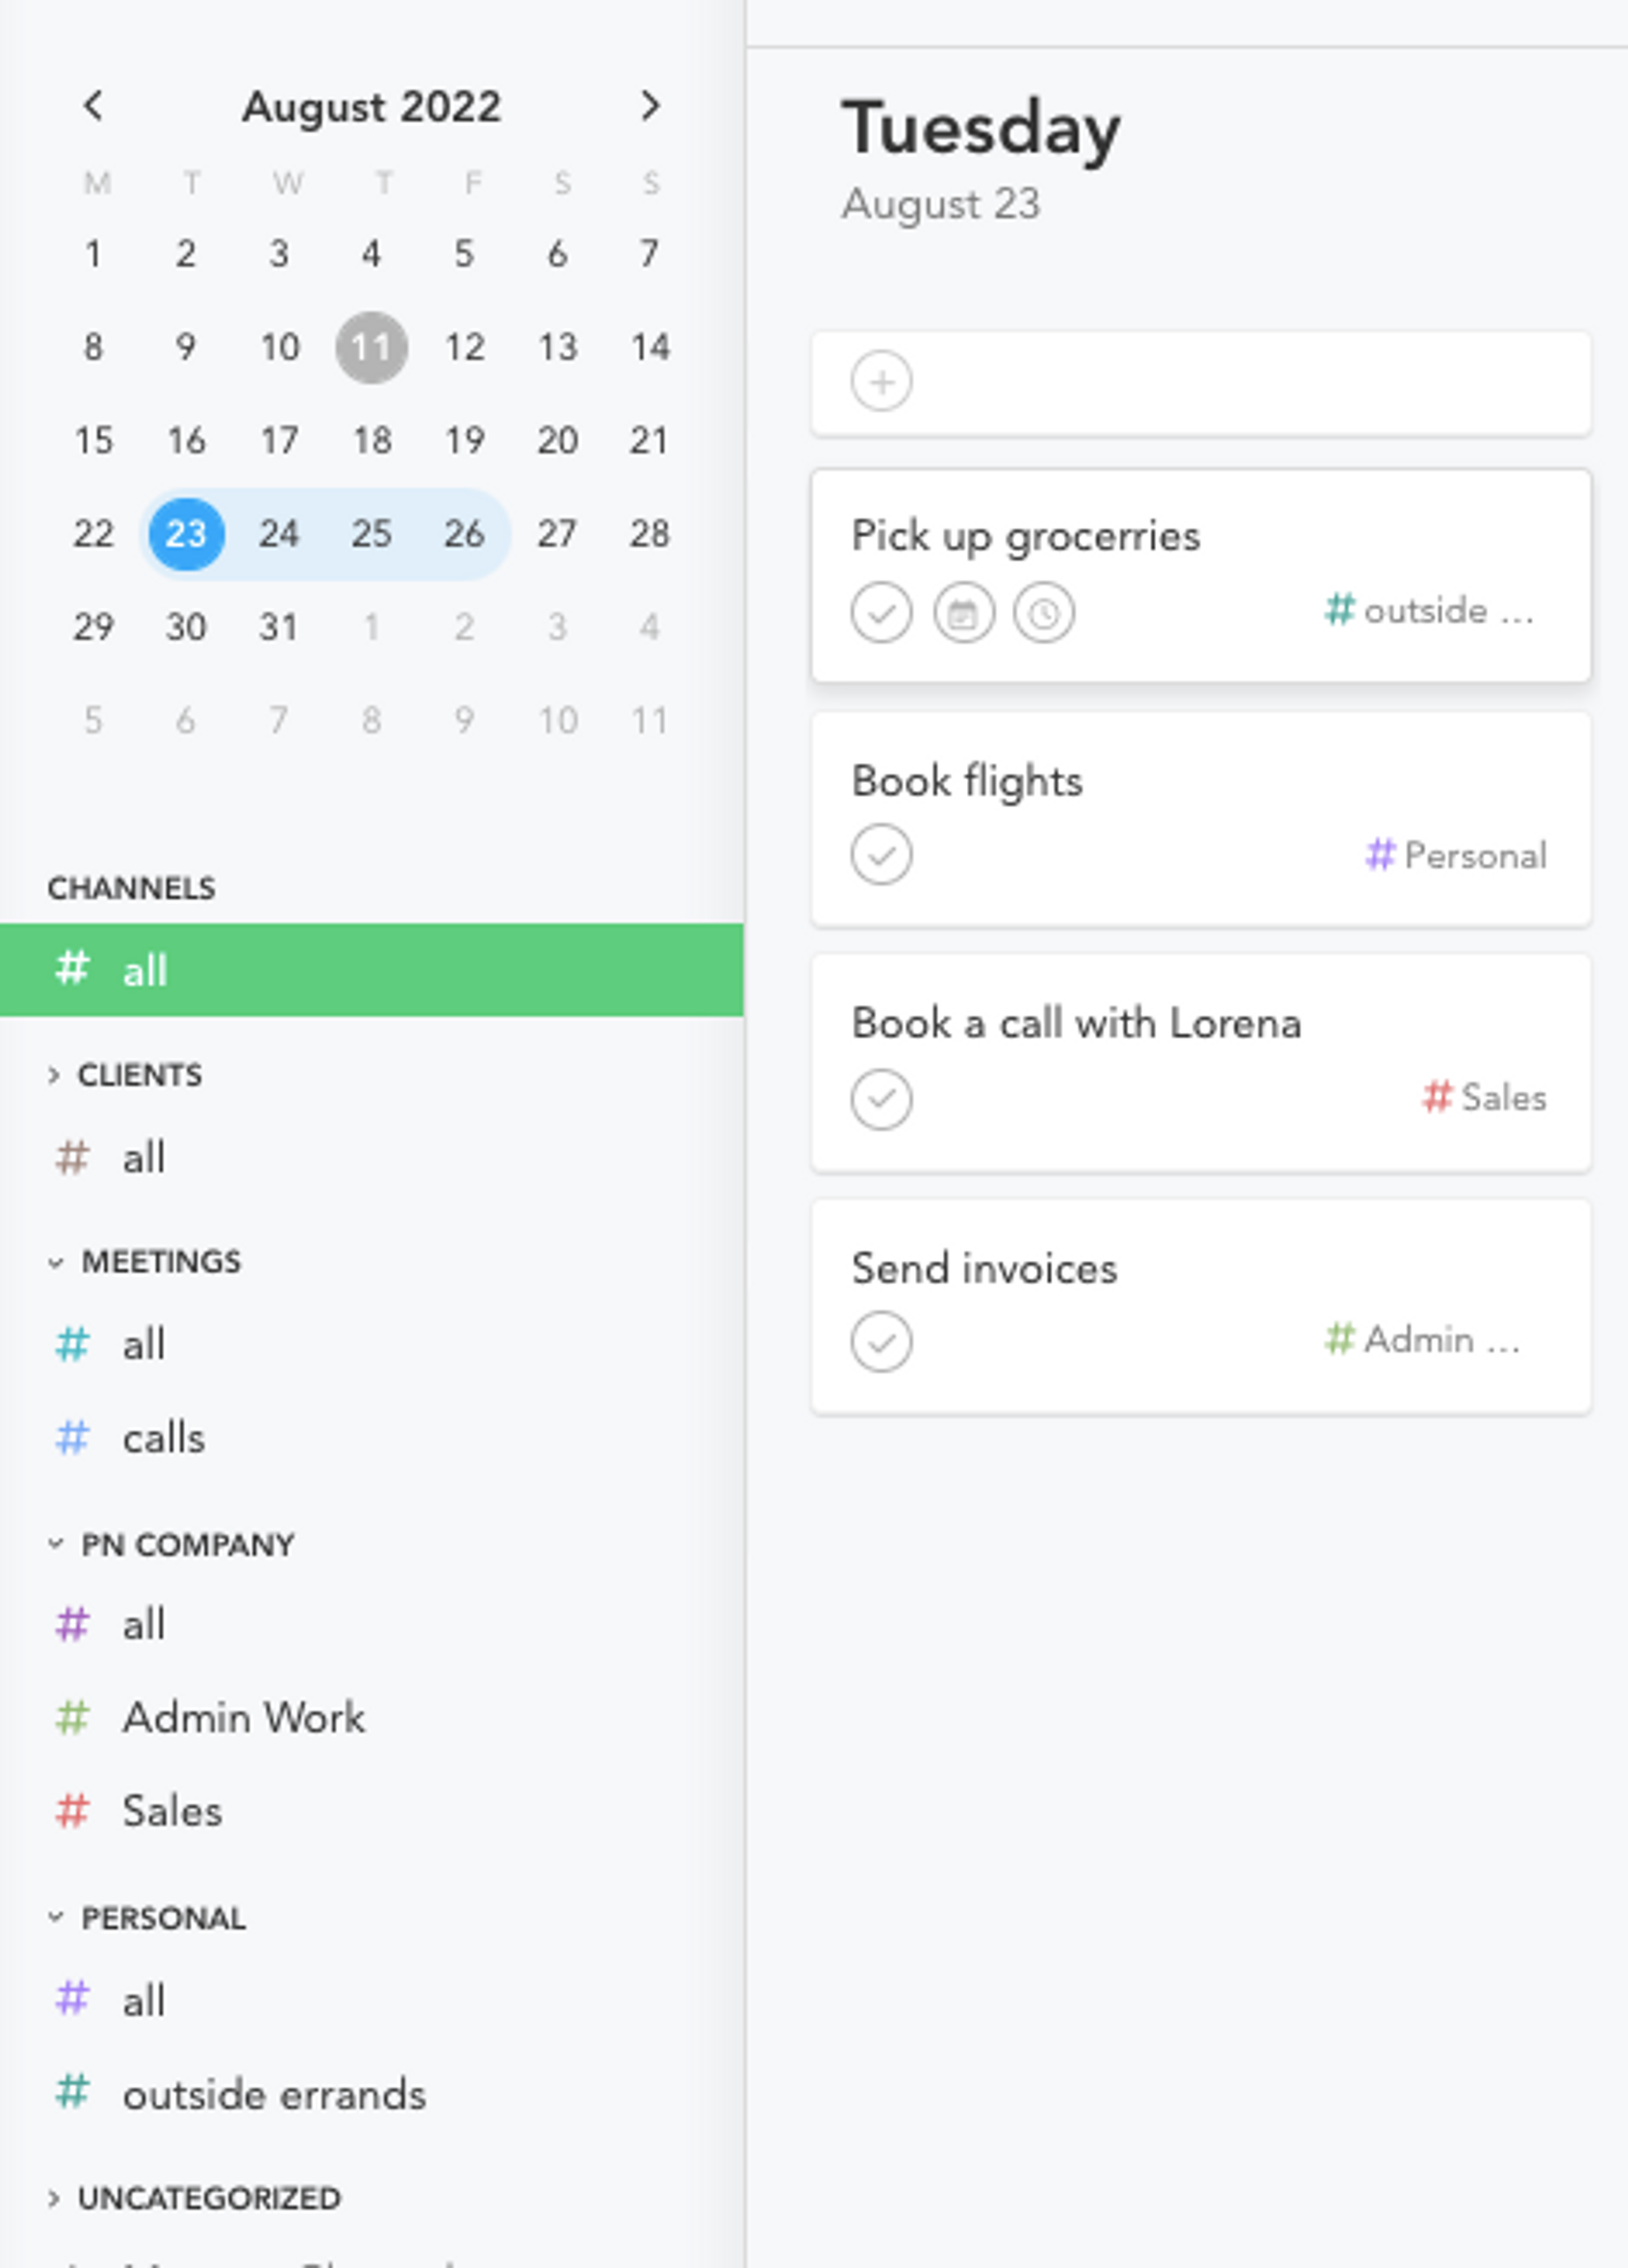Expand the UNCATEGORIZED channel group
This screenshot has width=1628, height=2268.
click(x=54, y=2198)
